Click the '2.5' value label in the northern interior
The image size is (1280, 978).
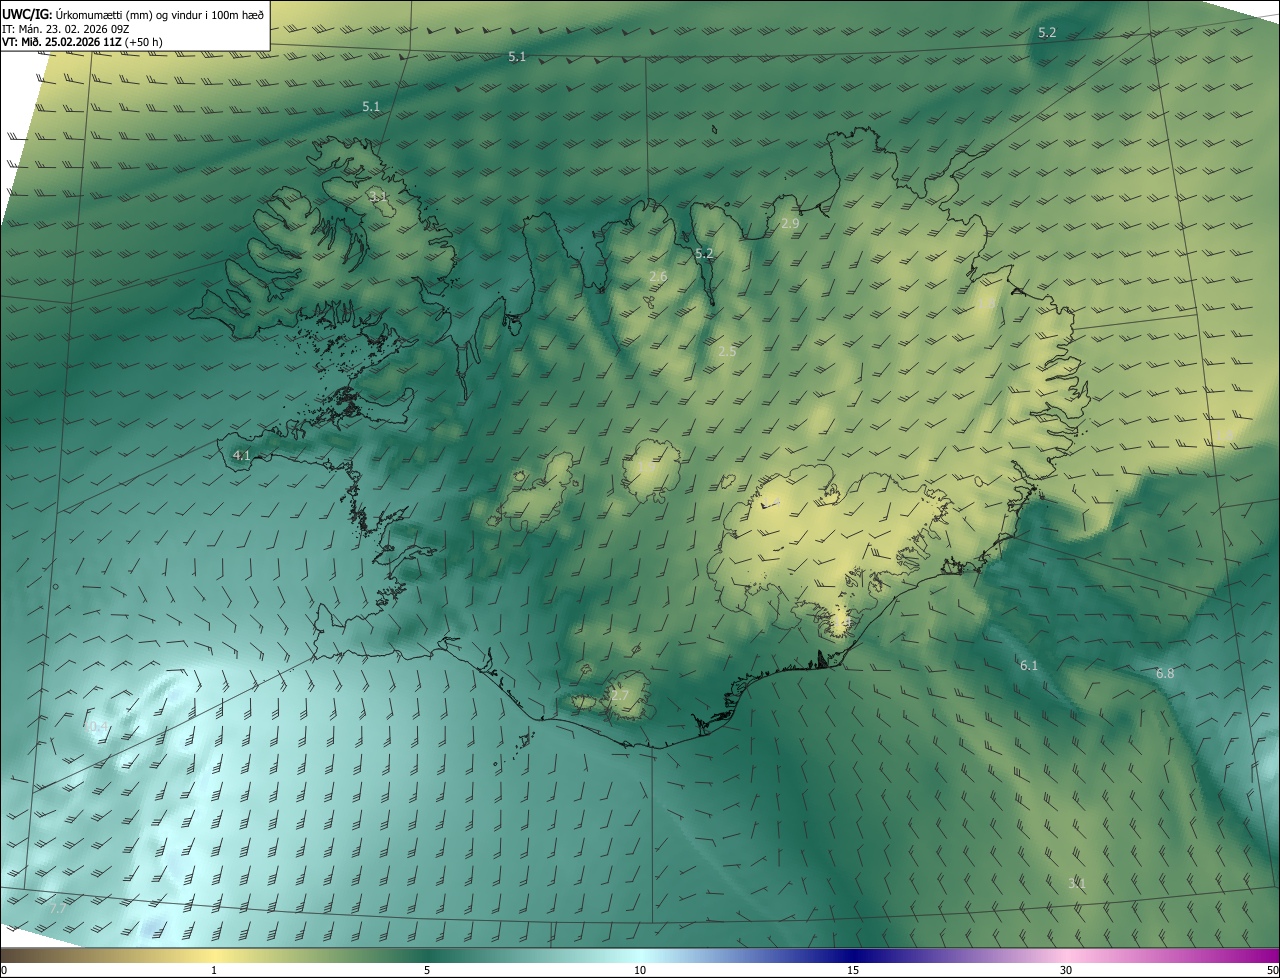tap(727, 351)
